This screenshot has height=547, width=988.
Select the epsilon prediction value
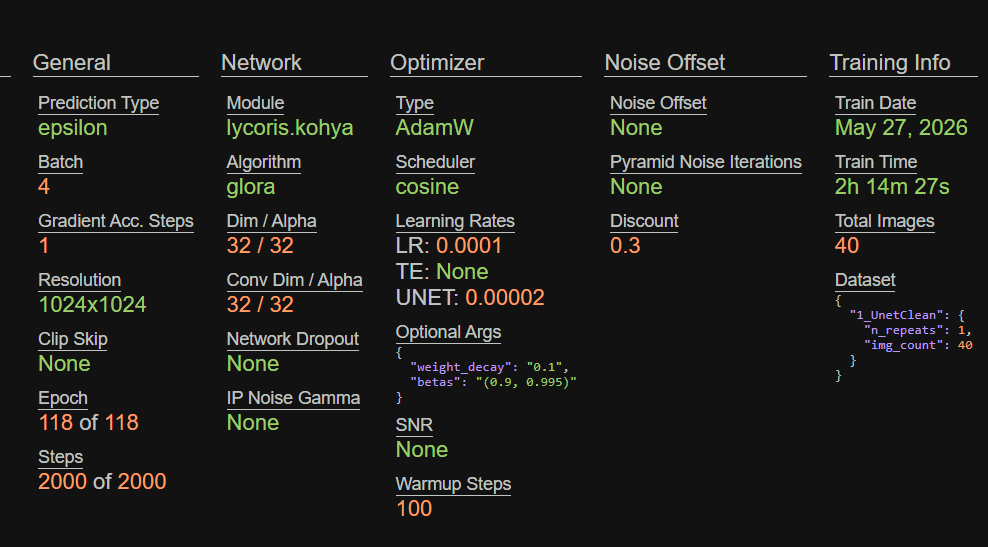coord(72,128)
